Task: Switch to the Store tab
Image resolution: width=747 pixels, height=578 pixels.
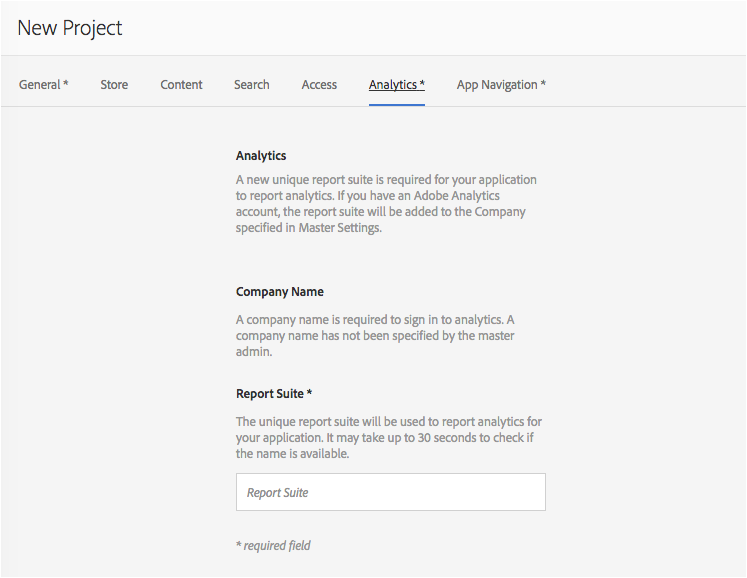Action: pos(114,85)
